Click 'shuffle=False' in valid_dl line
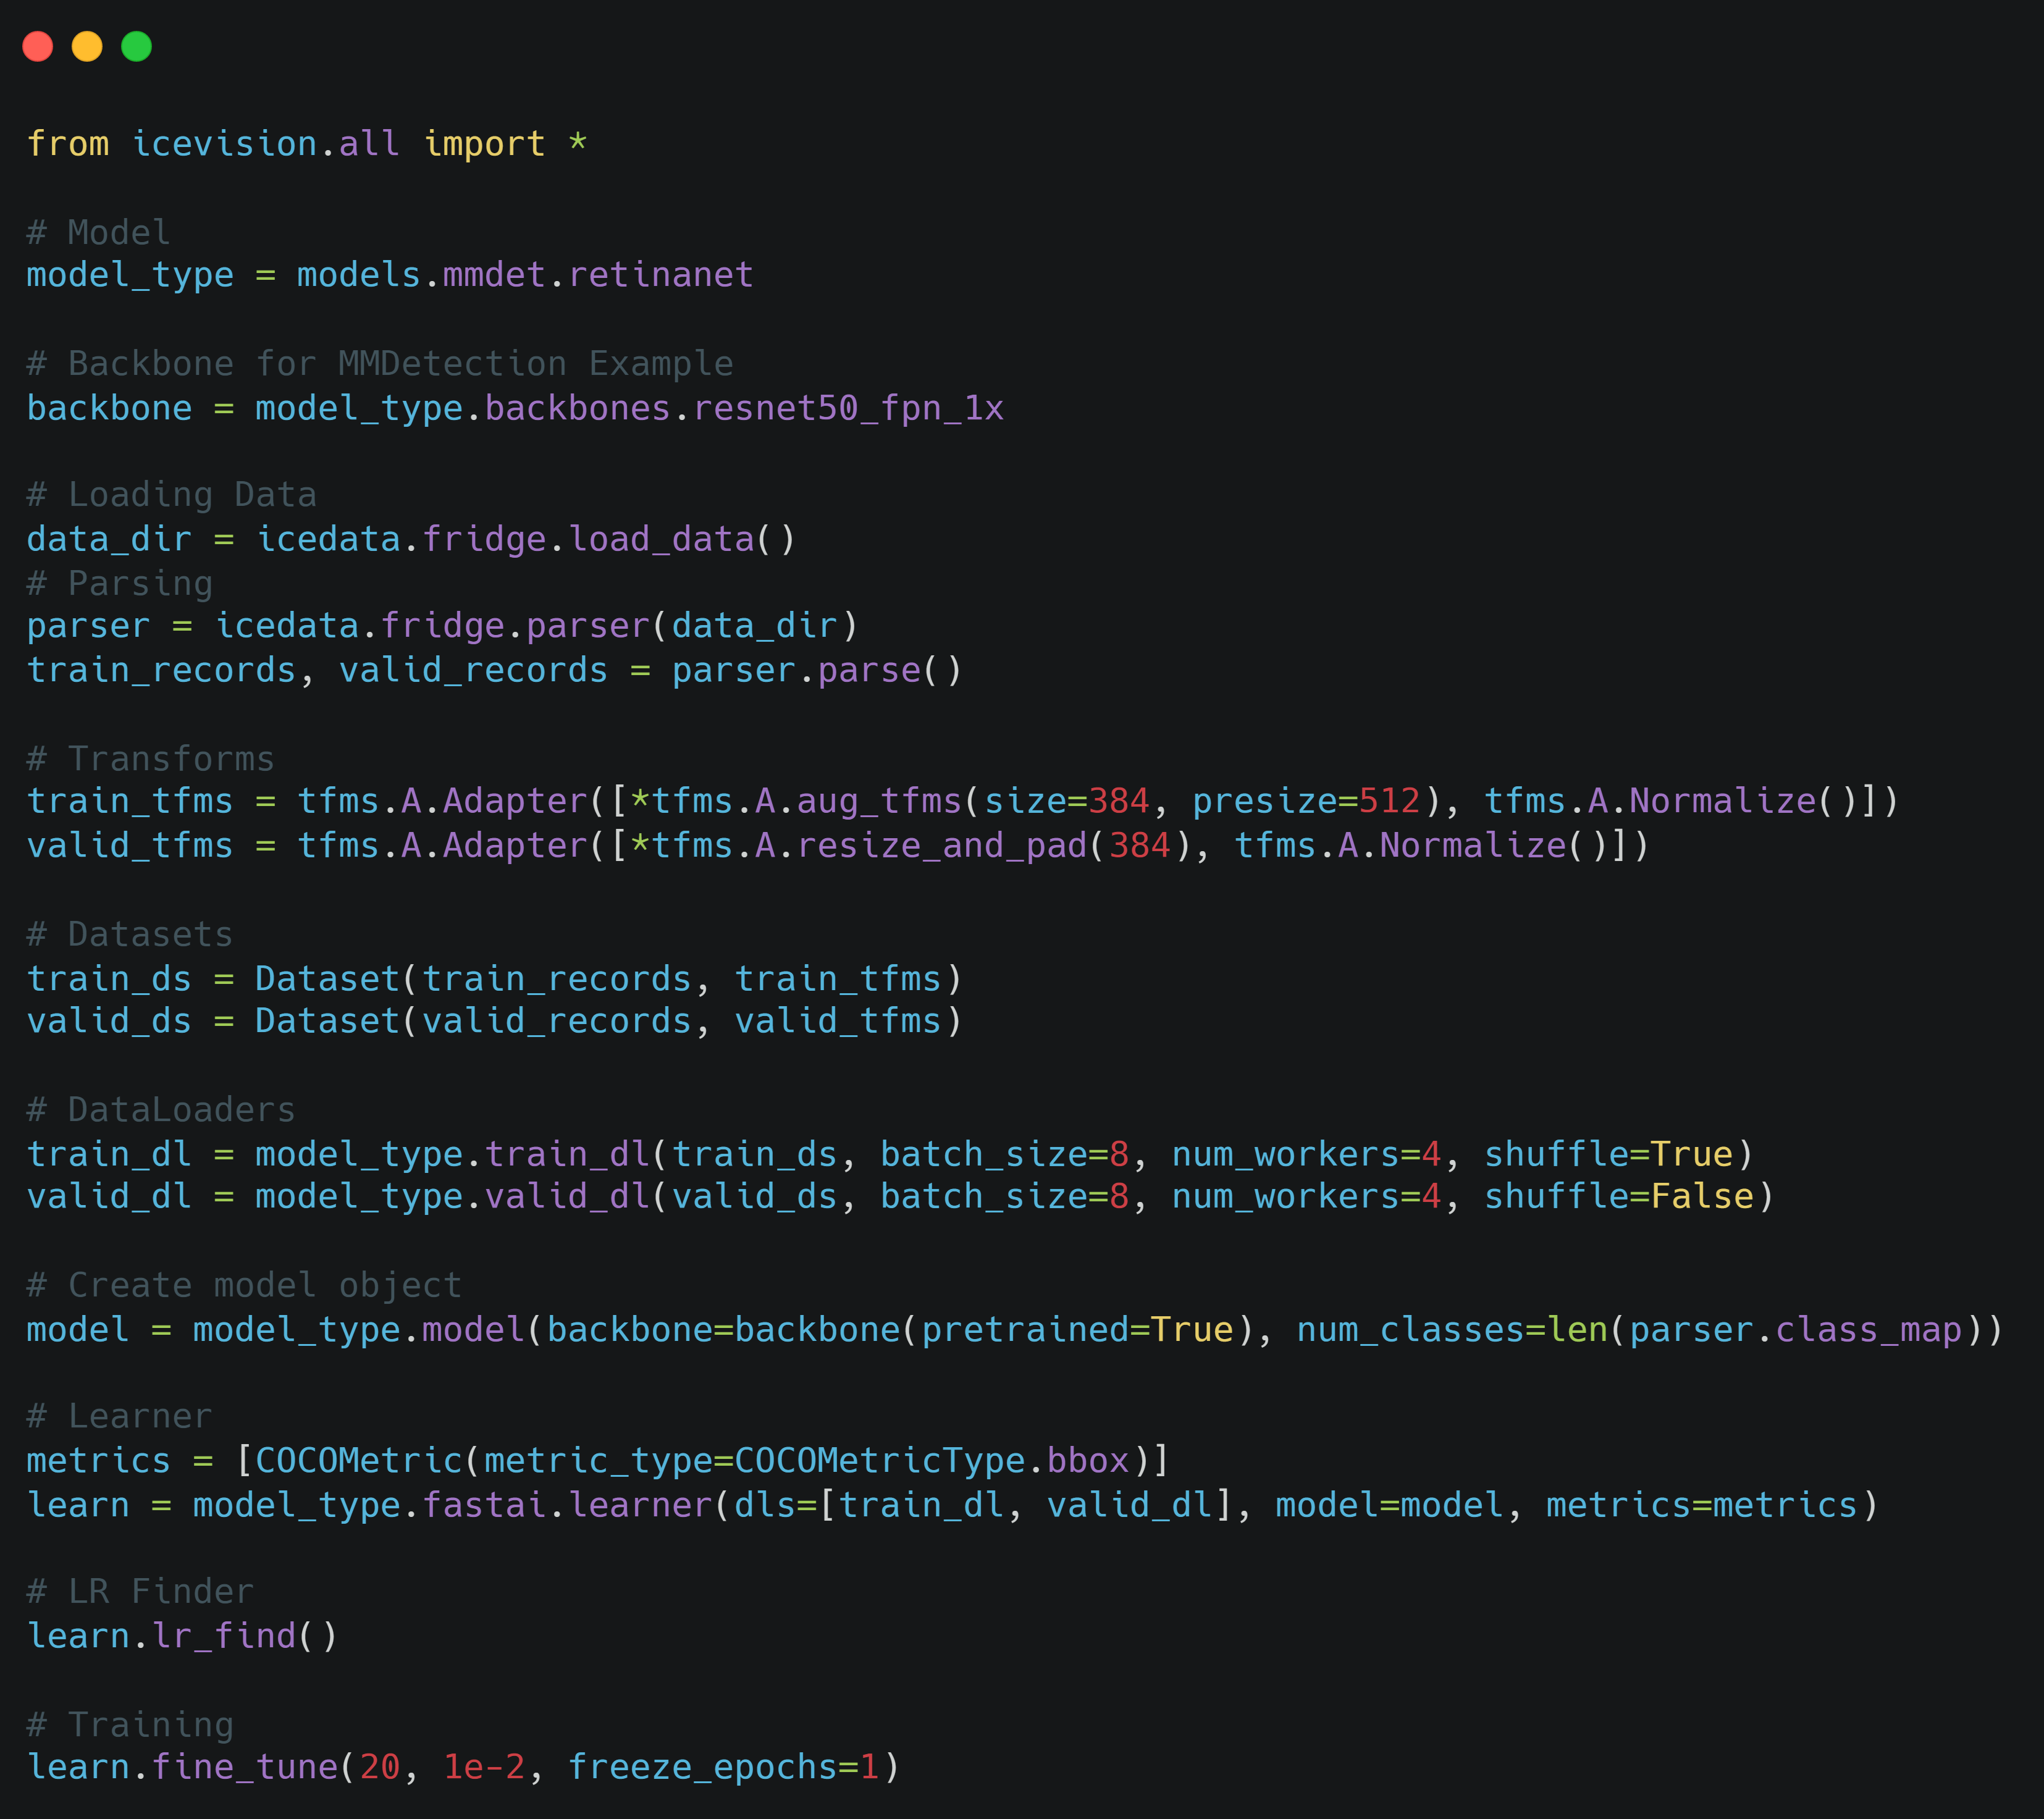Image resolution: width=2044 pixels, height=1819 pixels. (1618, 1196)
